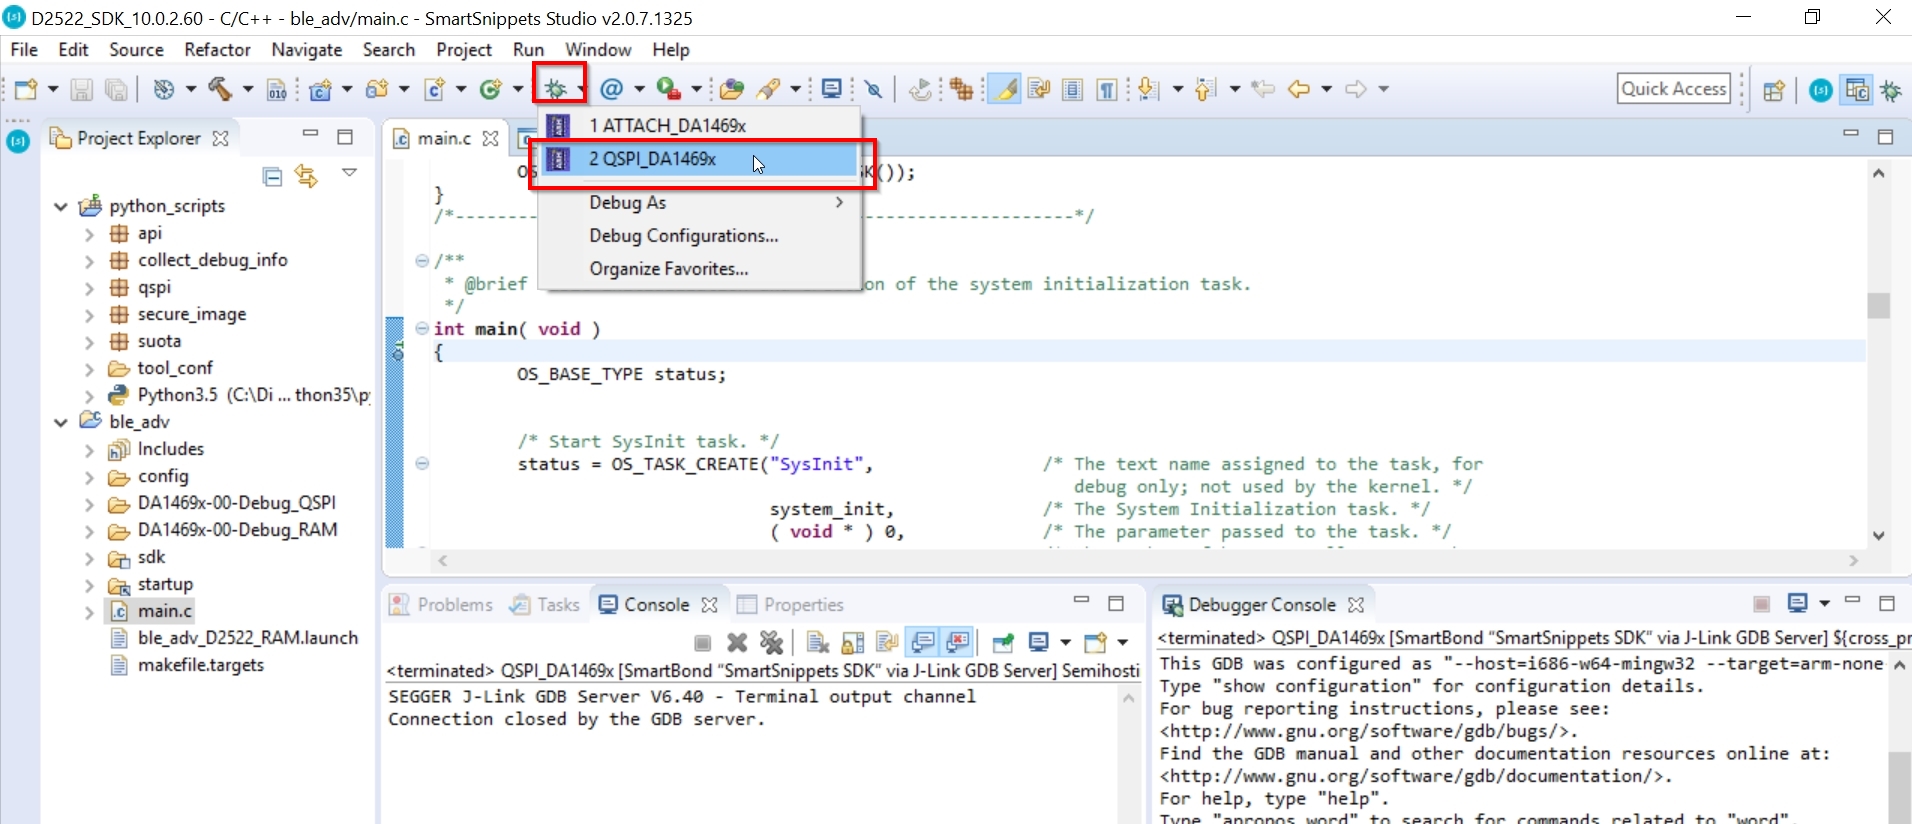This screenshot has width=1912, height=824.
Task: Click terminate icon in Debugger Console
Action: (1762, 604)
